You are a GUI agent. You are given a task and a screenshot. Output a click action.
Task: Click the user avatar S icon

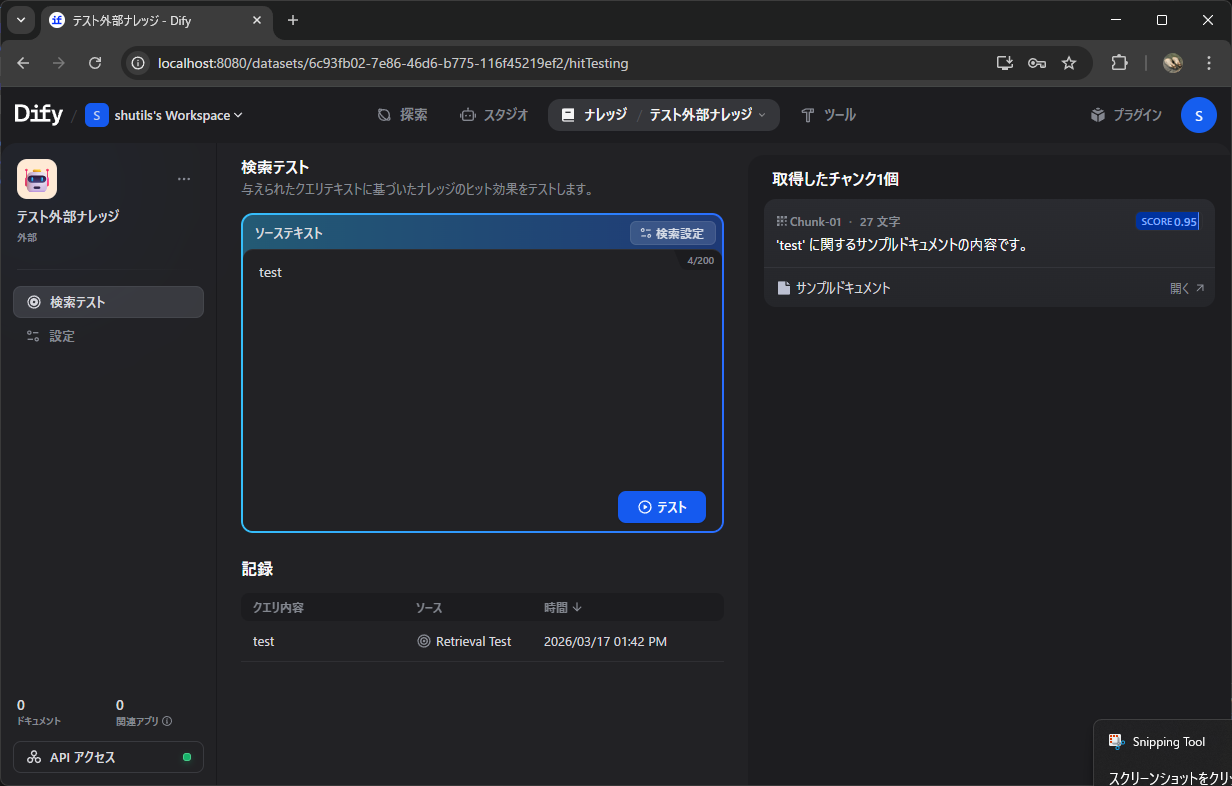[x=1198, y=114]
